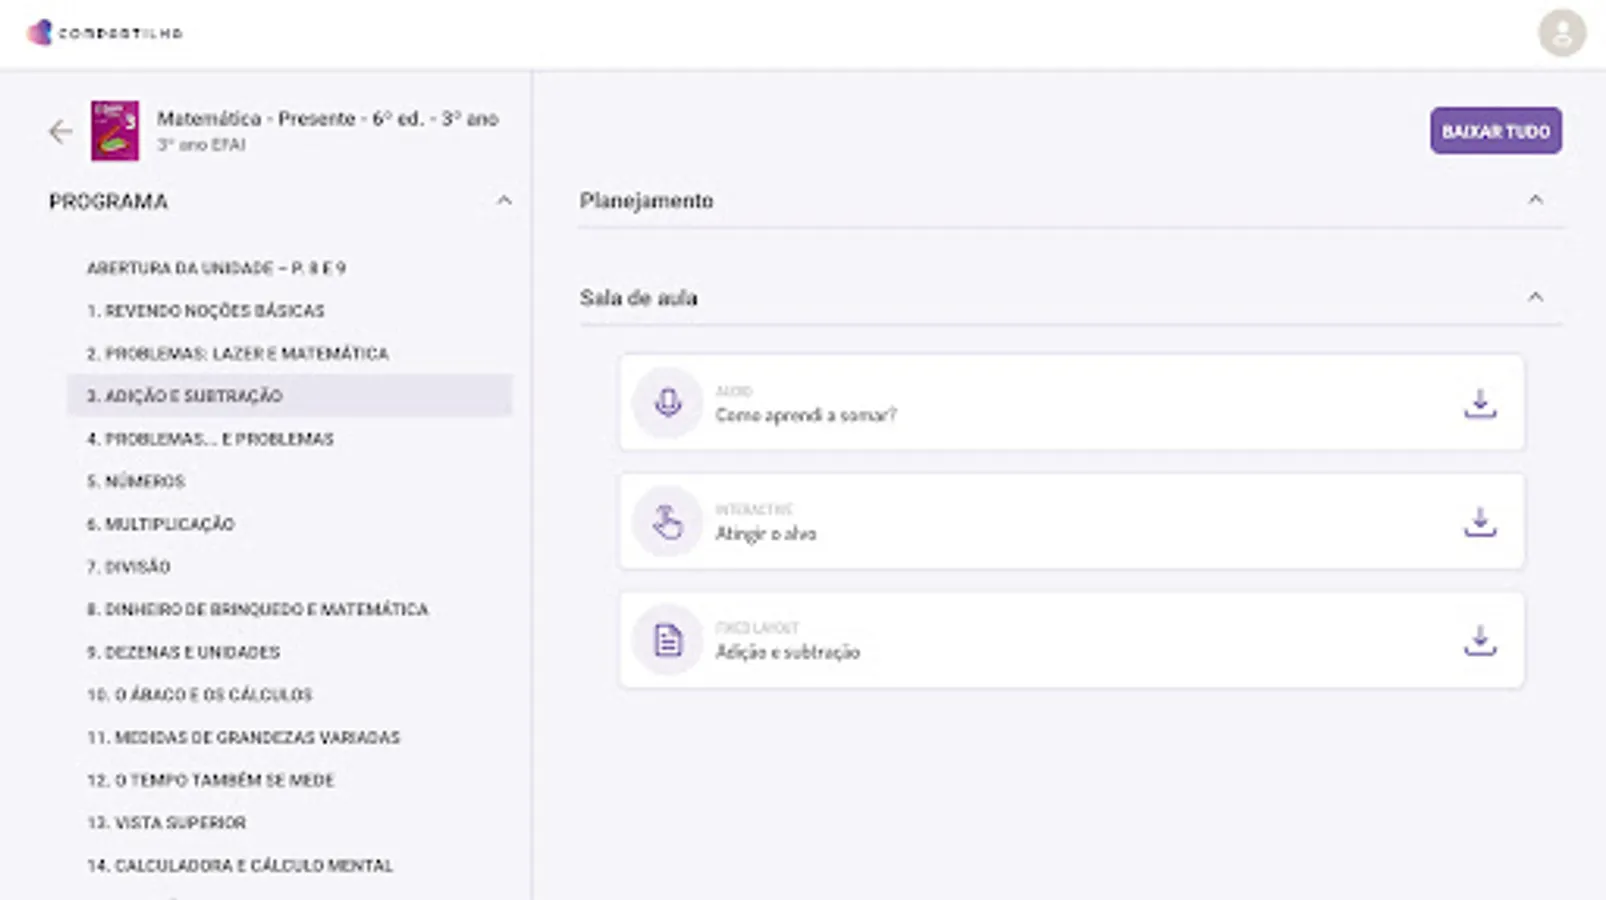Download the audio "Como aprendi a somar?"
1606x900 pixels.
click(x=1480, y=403)
